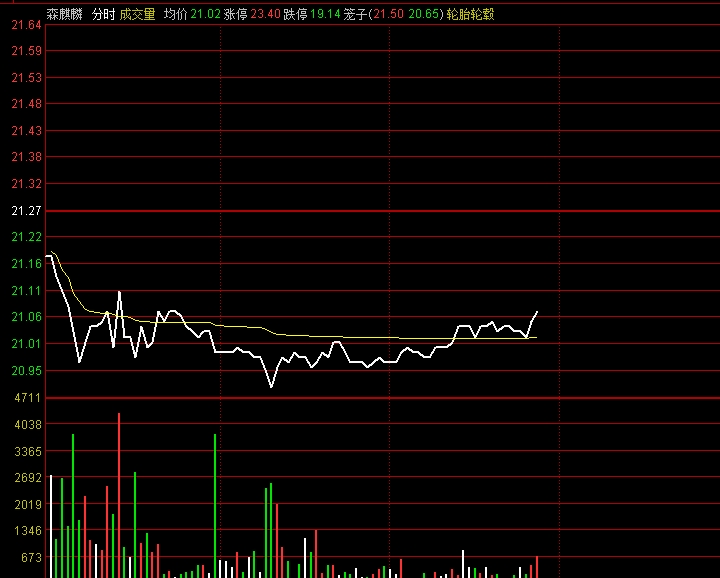Select the 分时 chart label
Image resolution: width=720 pixels, height=578 pixels.
click(103, 14)
